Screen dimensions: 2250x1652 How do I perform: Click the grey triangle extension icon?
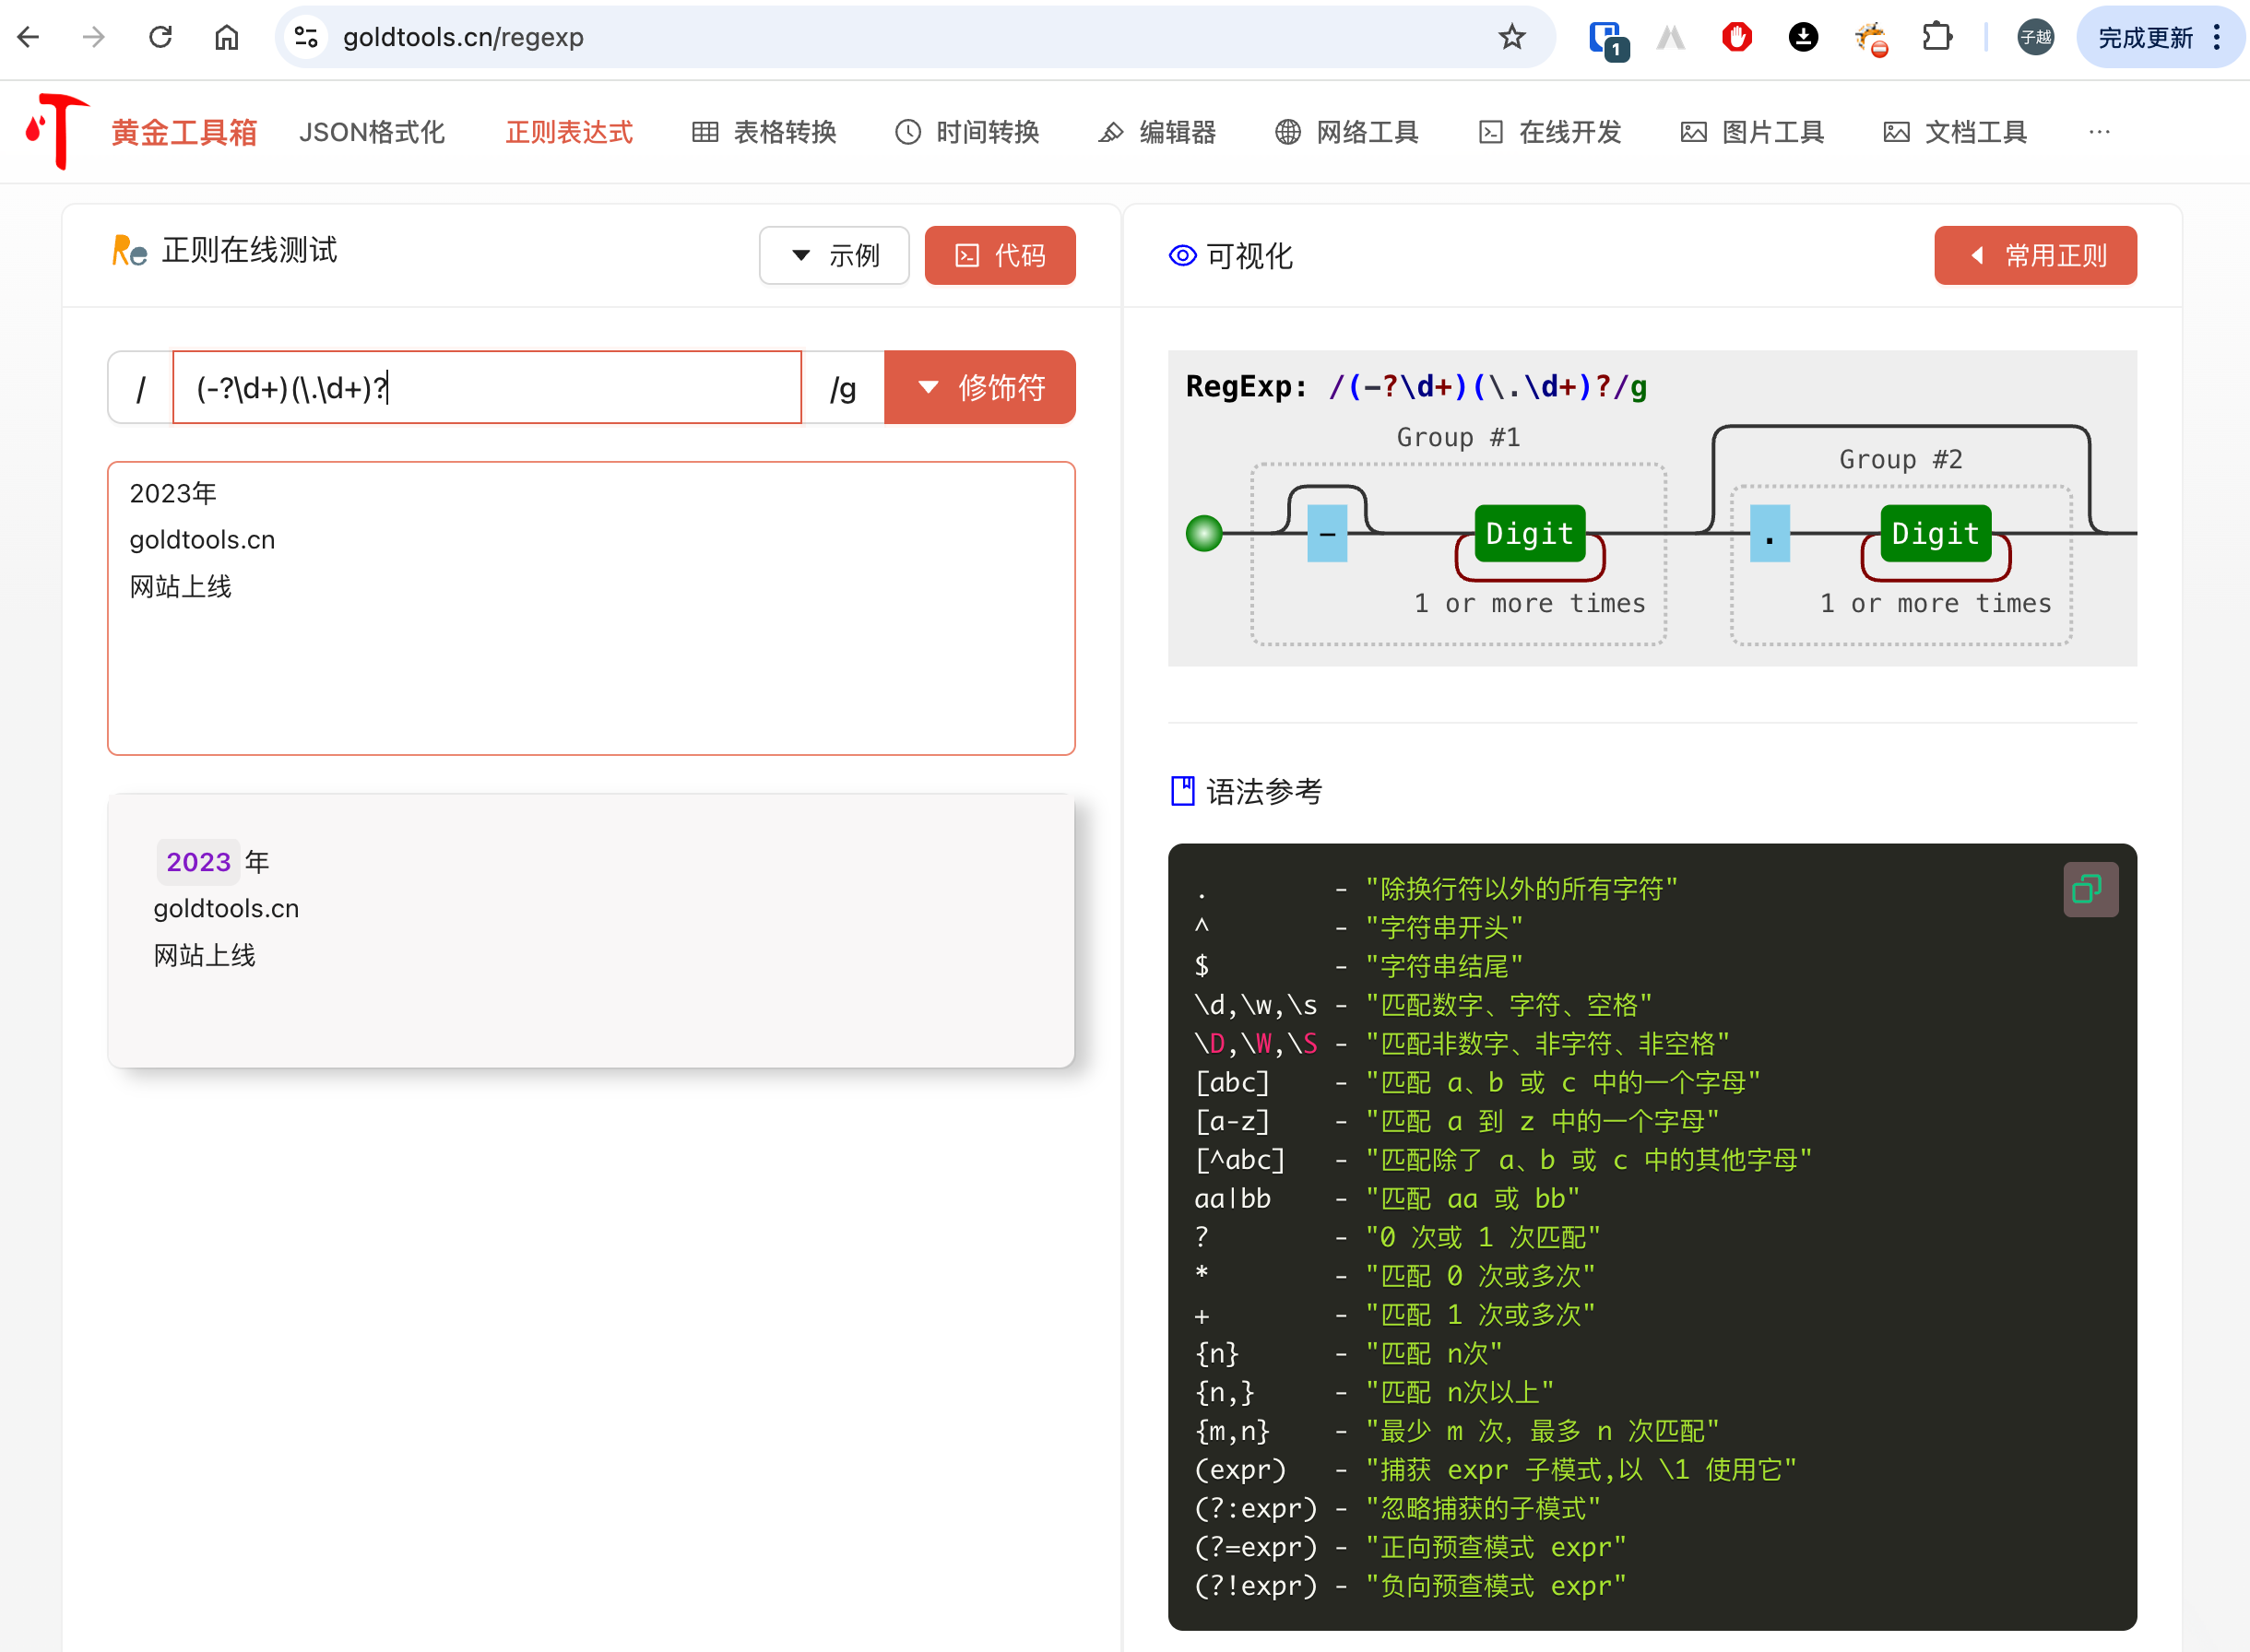point(1671,38)
